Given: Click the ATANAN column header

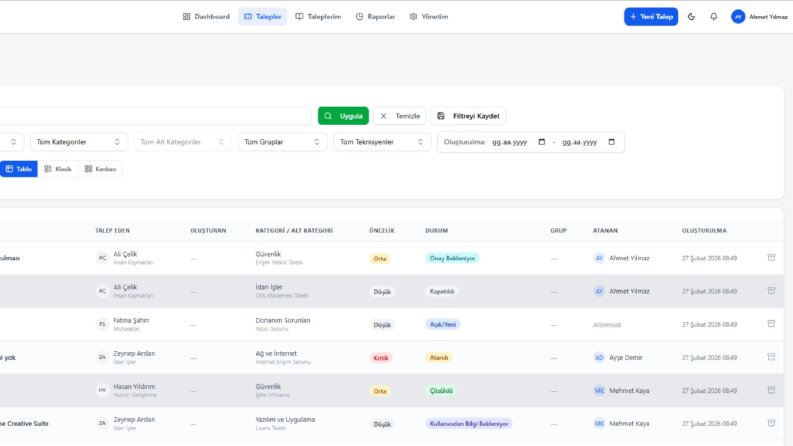Looking at the screenshot, I should 605,231.
